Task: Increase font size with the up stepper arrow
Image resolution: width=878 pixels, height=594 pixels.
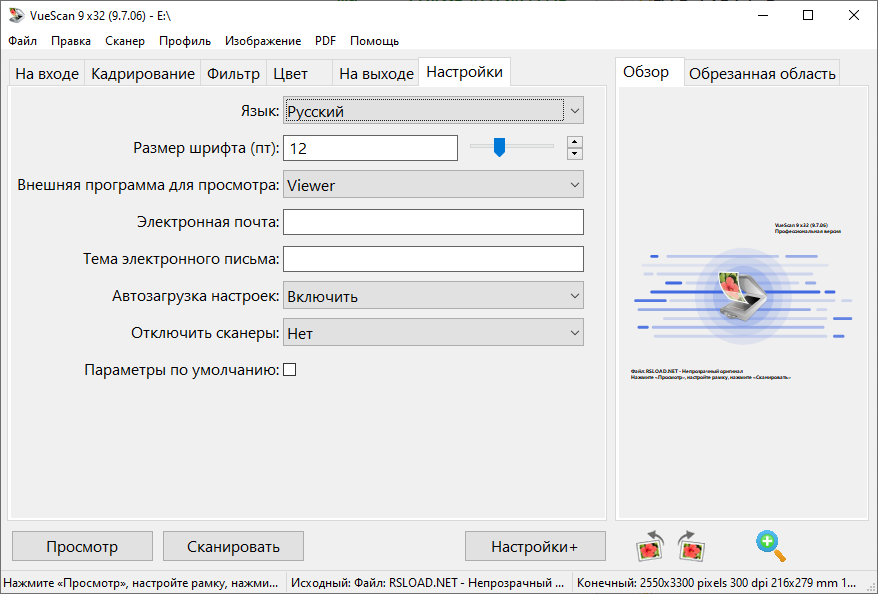Action: 575,142
